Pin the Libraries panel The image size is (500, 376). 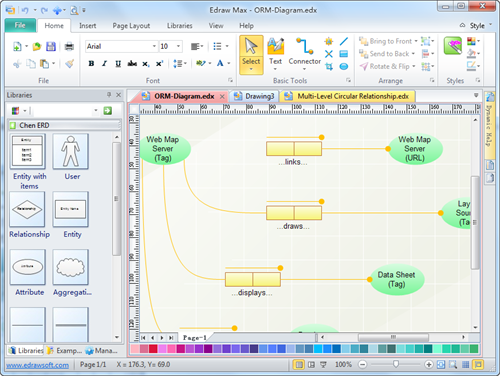tap(109, 95)
